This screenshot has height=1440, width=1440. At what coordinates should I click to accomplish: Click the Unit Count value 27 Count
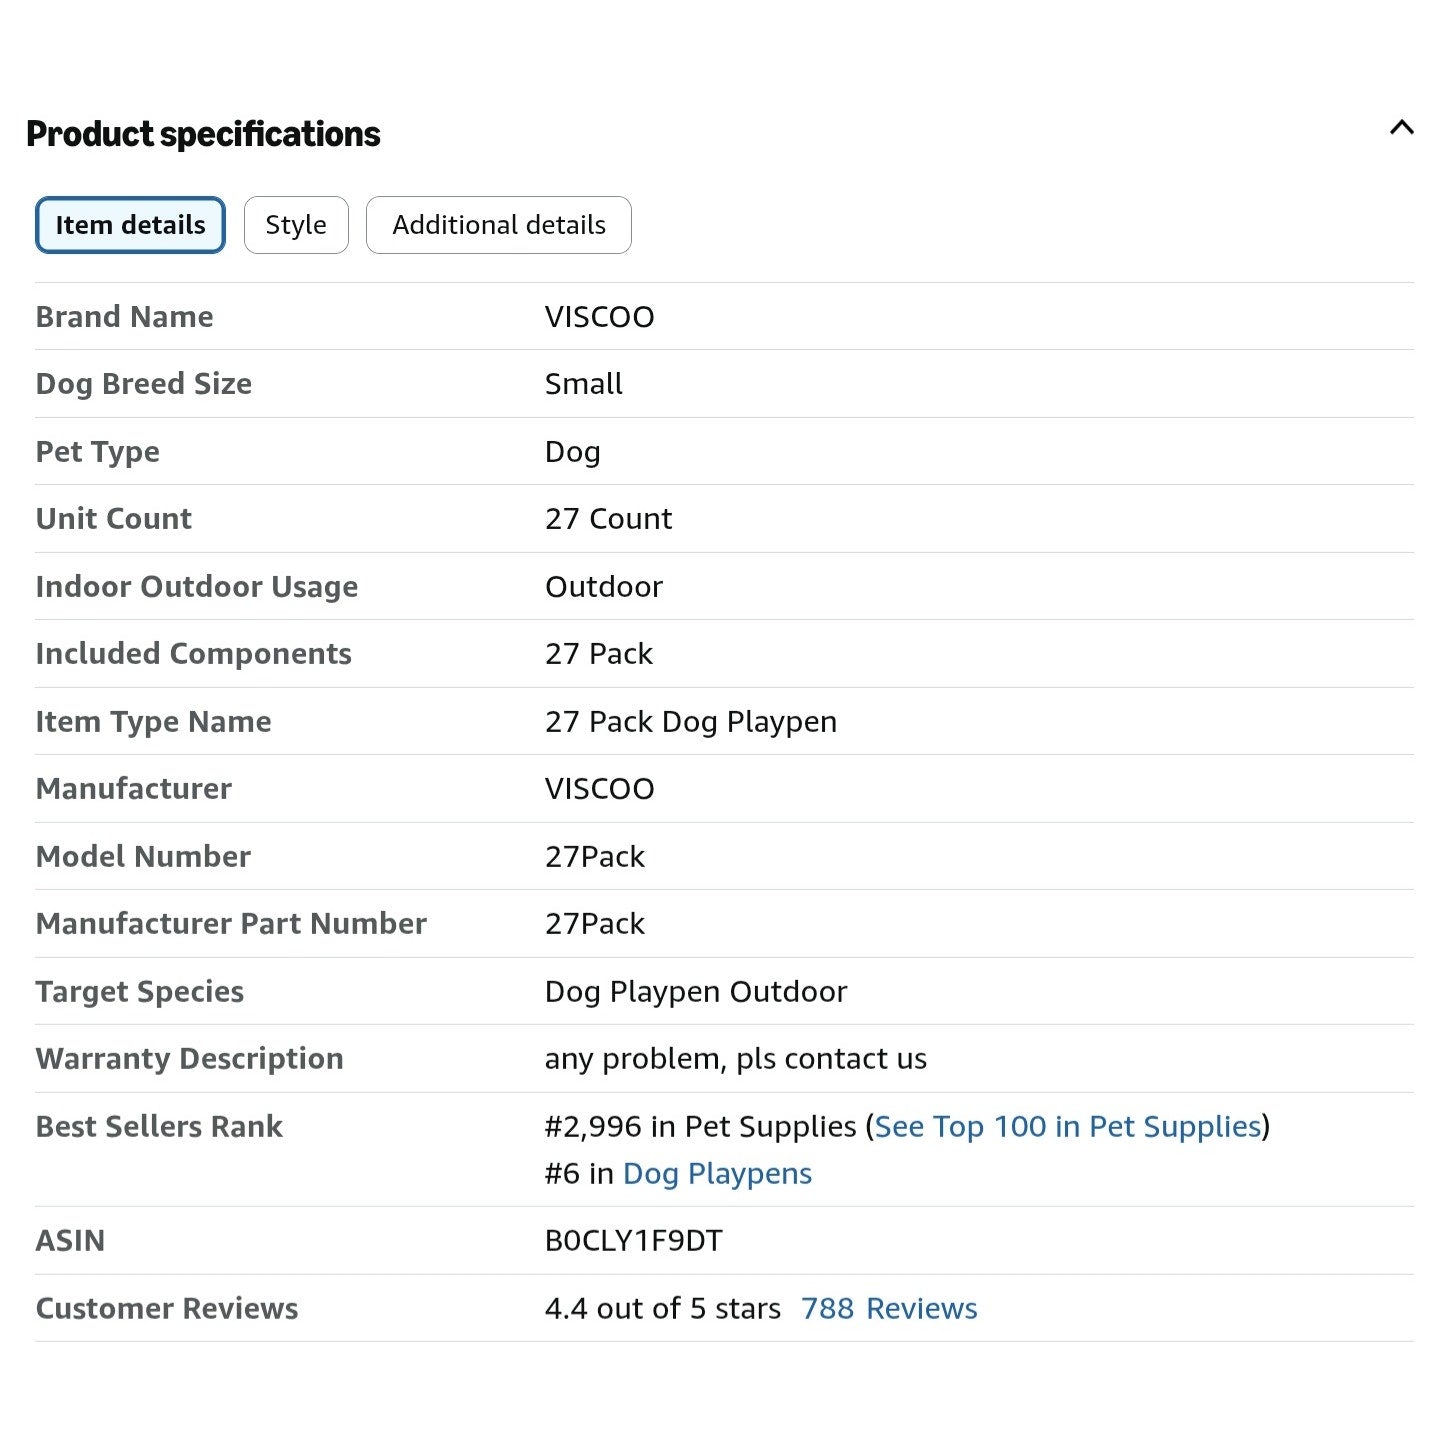coord(608,519)
